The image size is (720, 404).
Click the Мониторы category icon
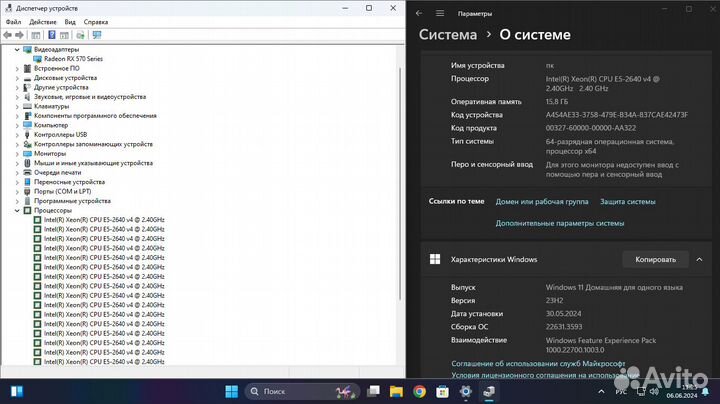pyautogui.click(x=28, y=153)
